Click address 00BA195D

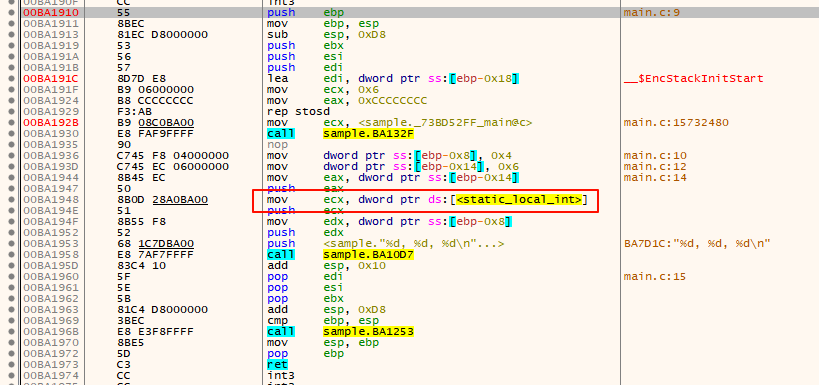tap(51, 265)
